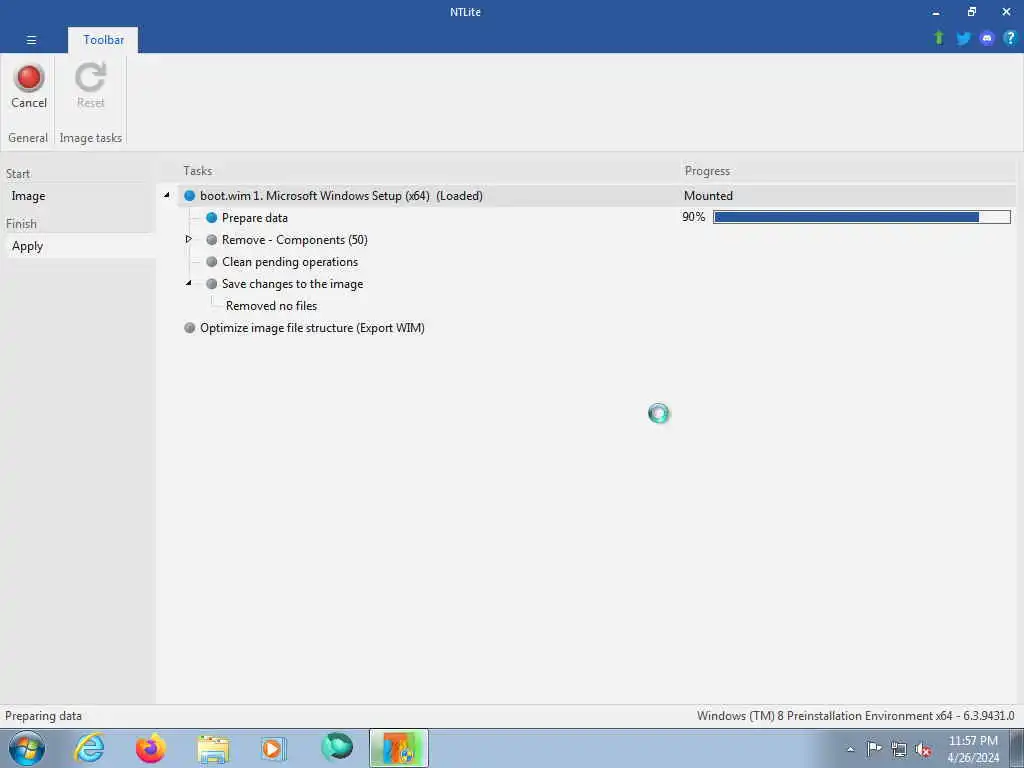Select the Save changes to the image task

coord(293,284)
